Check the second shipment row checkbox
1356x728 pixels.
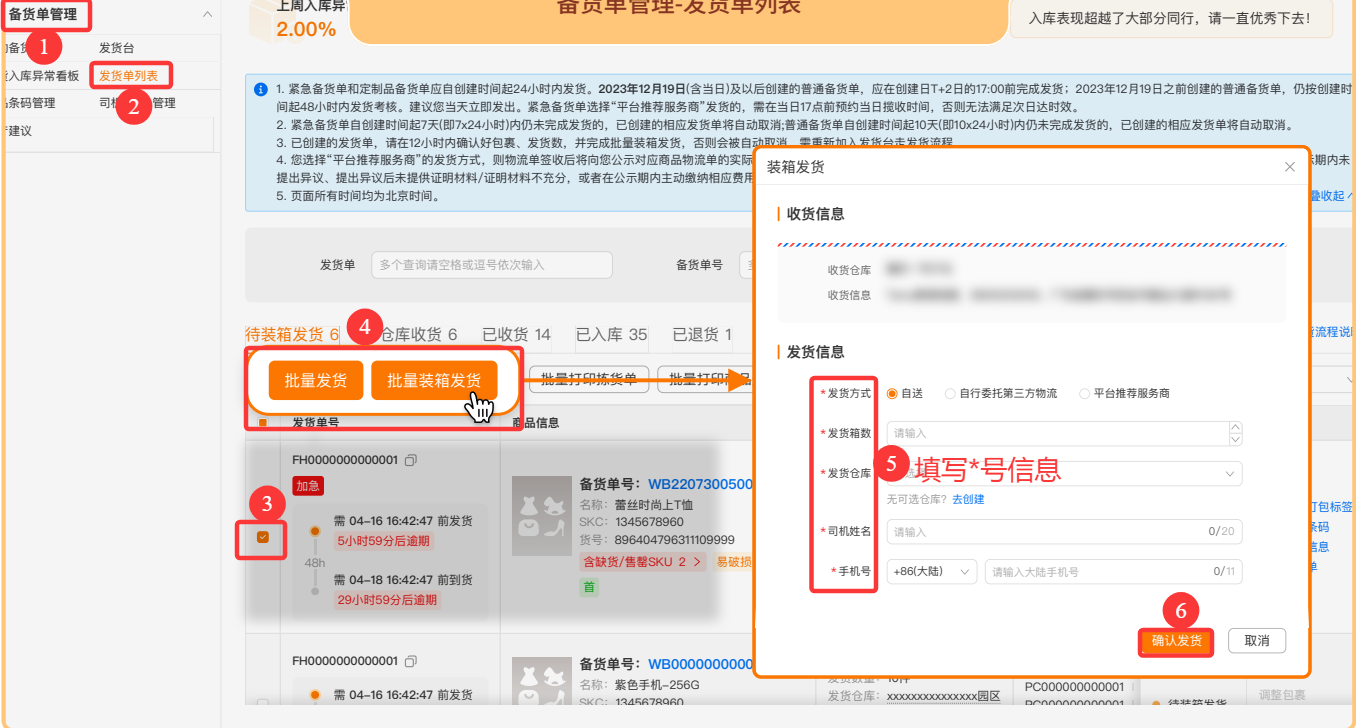tap(263, 705)
